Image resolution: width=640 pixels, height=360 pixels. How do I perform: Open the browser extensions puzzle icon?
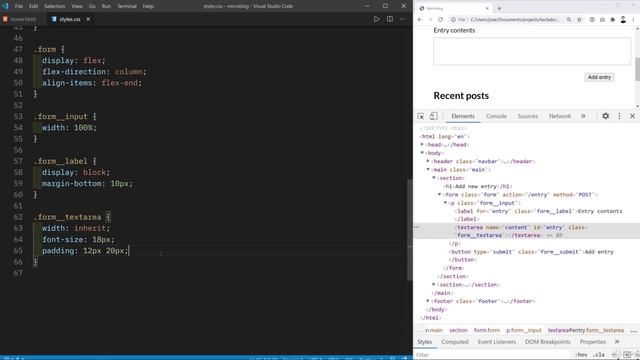(x=613, y=20)
